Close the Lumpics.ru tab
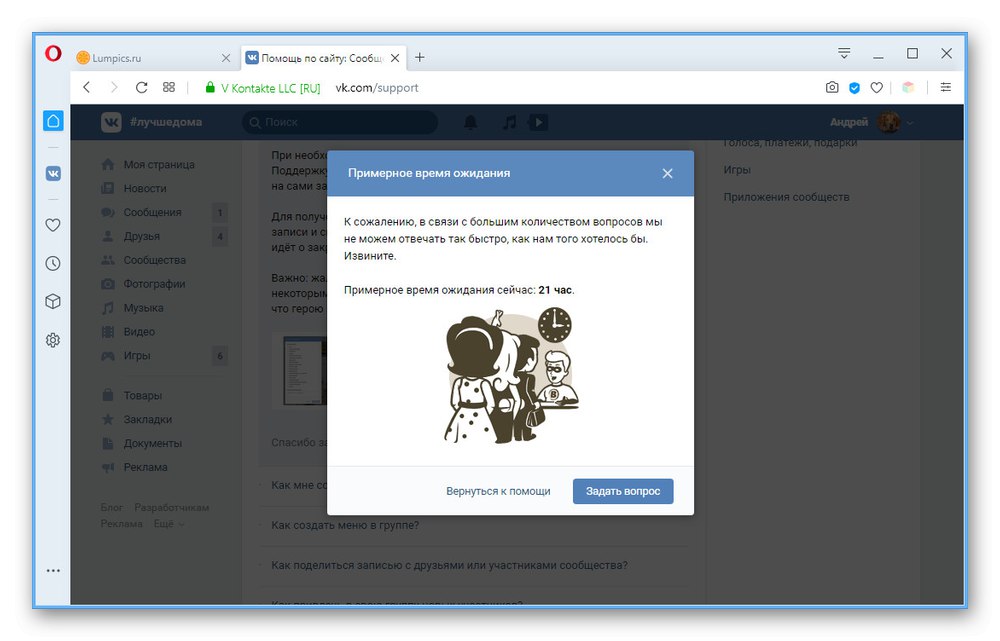1000x641 pixels. 226,58
